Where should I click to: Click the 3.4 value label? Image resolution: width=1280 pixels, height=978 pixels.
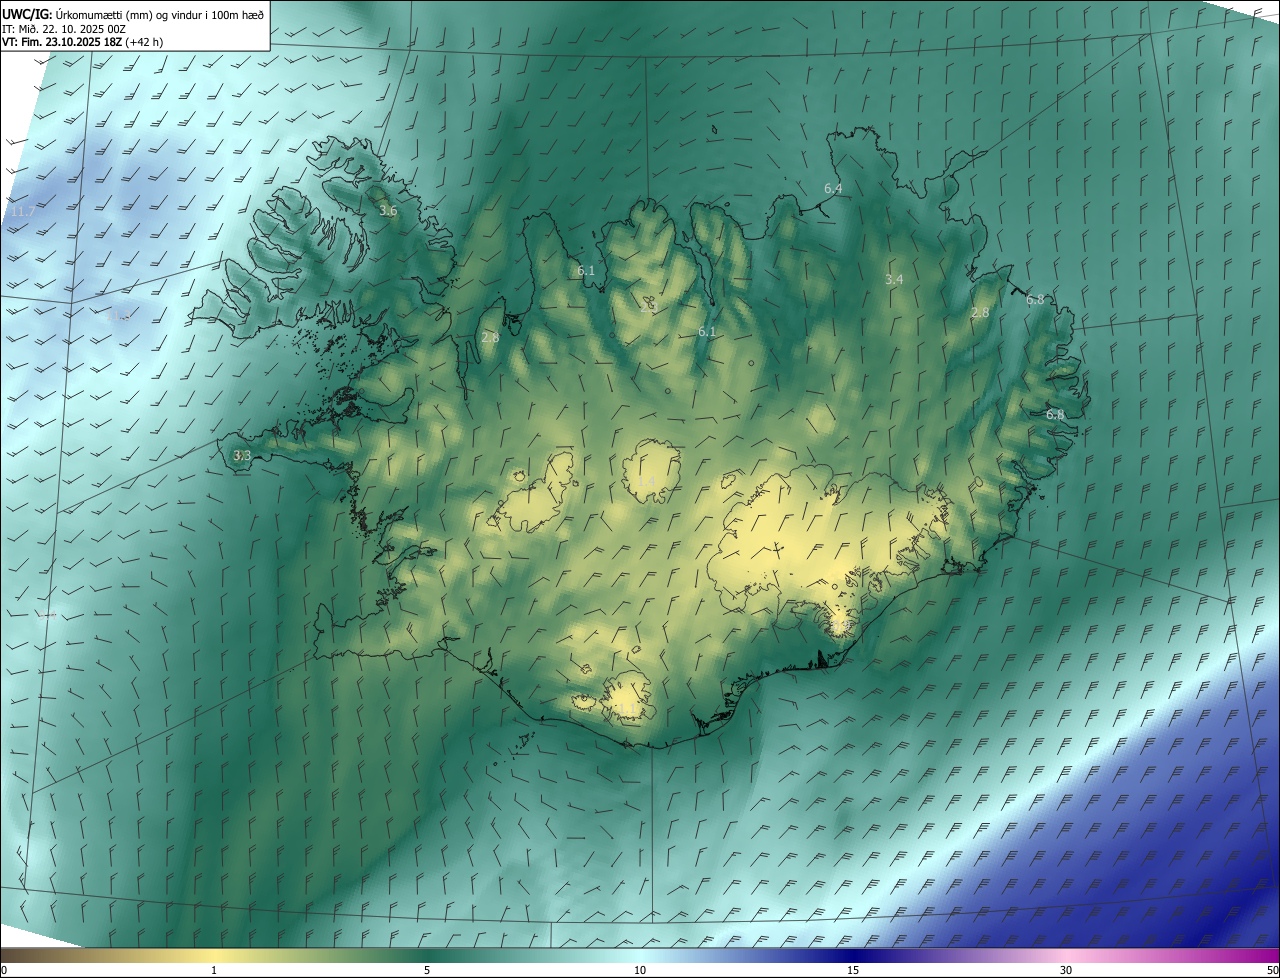894,279
